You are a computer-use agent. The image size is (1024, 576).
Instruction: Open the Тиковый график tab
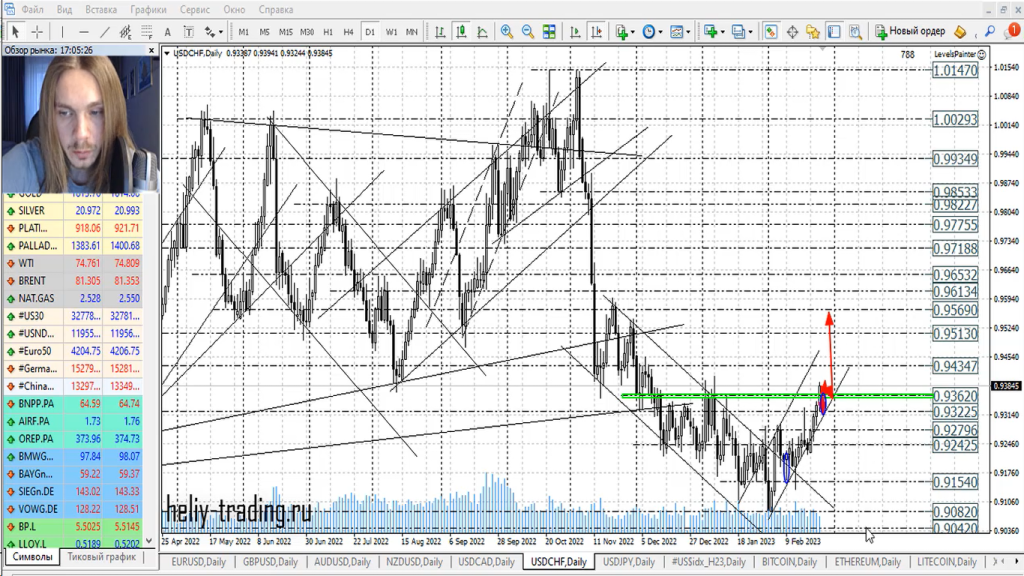100,557
